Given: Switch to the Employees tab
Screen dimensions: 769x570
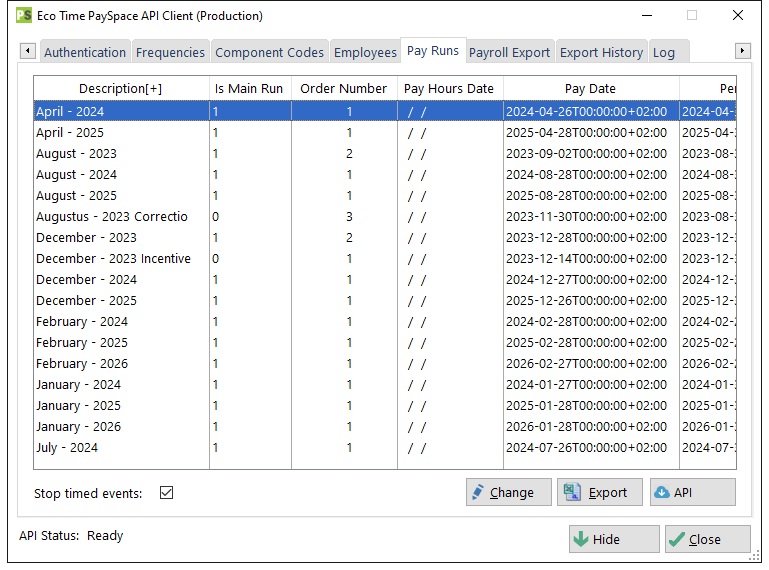Looking at the screenshot, I should pyautogui.click(x=365, y=52).
